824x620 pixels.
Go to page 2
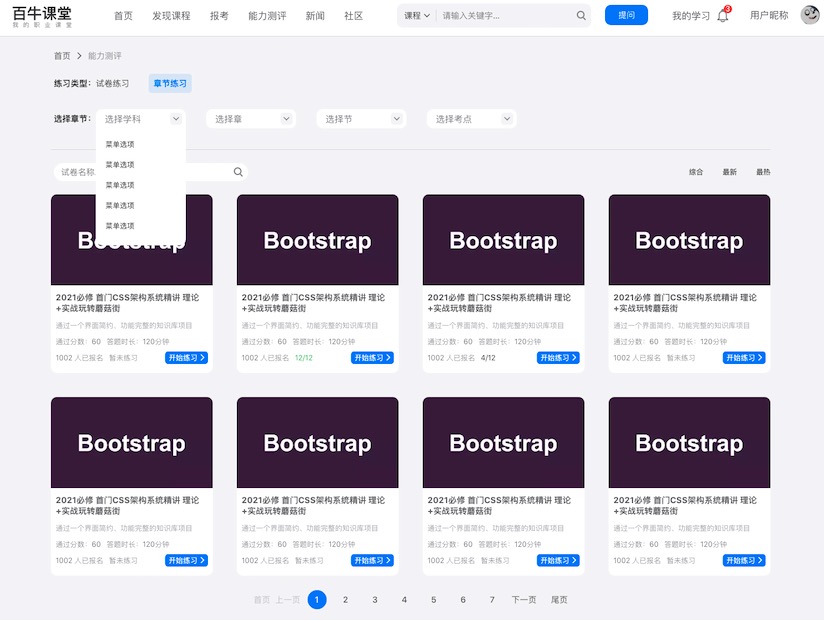pyautogui.click(x=345, y=600)
